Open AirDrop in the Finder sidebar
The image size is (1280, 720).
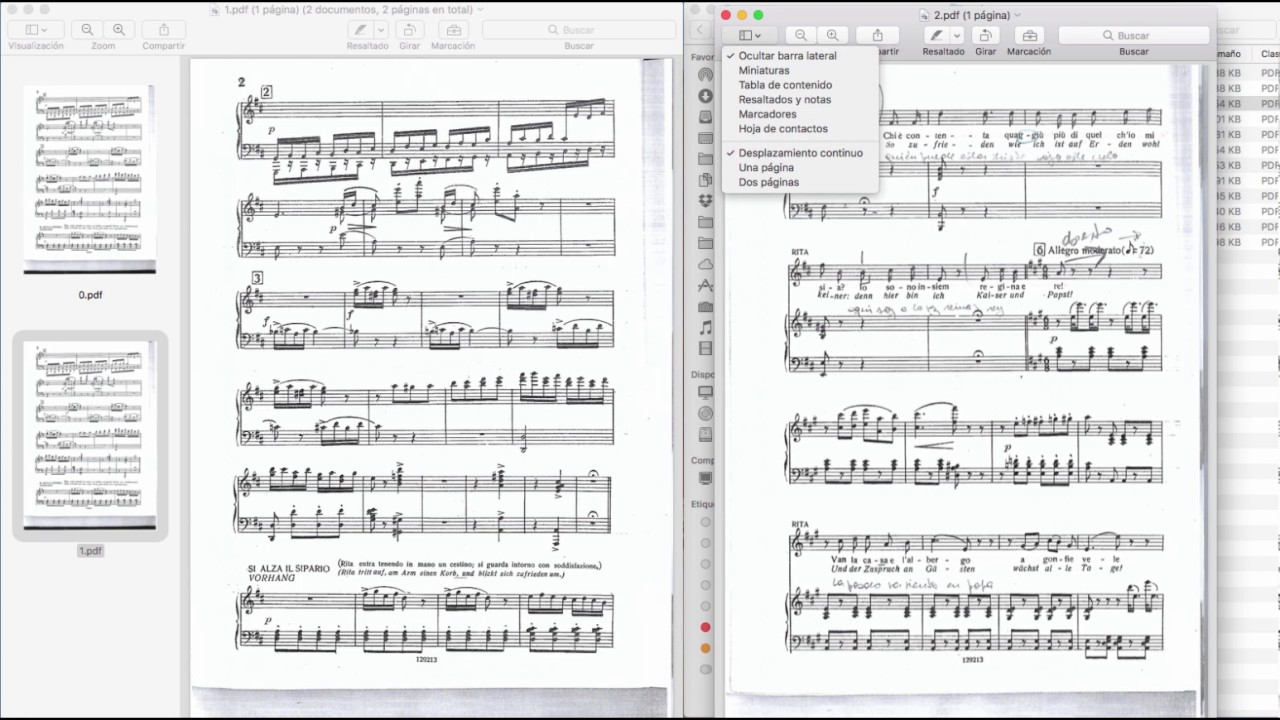[706, 75]
